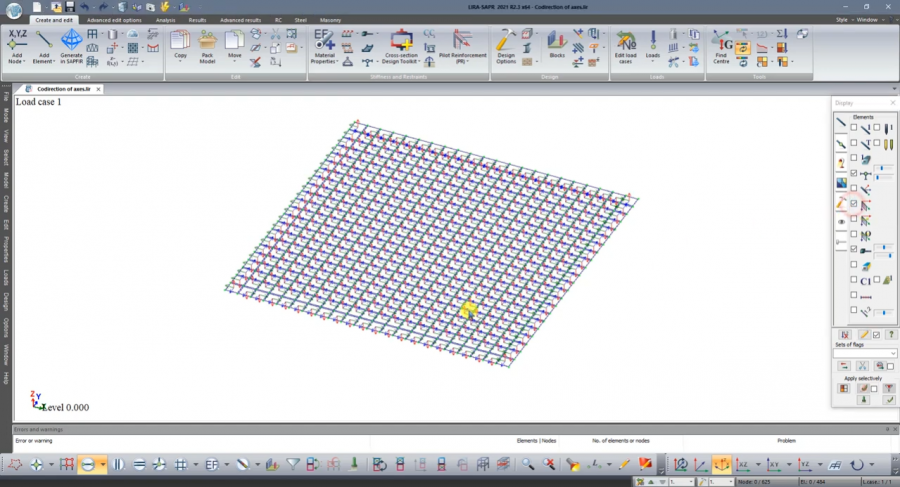Screen dimensions: 900x487
Task: Click the Find Centre tool
Action: [x=720, y=45]
